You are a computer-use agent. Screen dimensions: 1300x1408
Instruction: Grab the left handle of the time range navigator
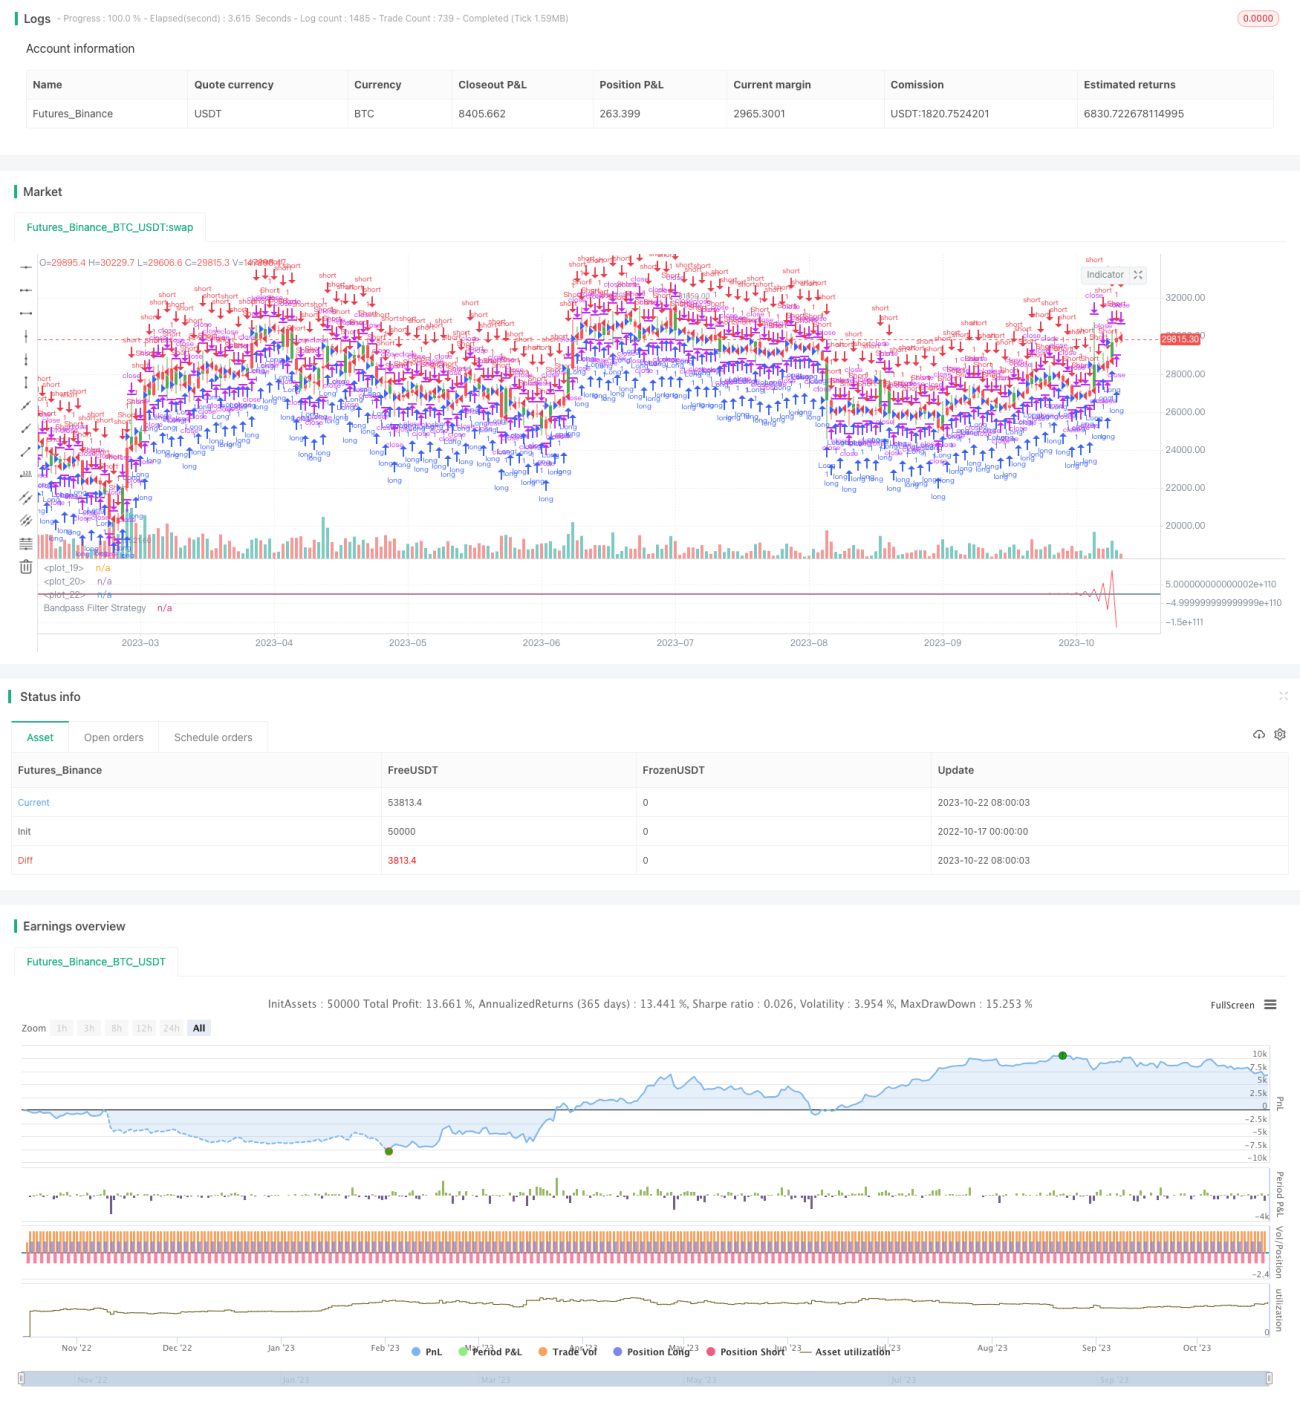tap(22, 1378)
